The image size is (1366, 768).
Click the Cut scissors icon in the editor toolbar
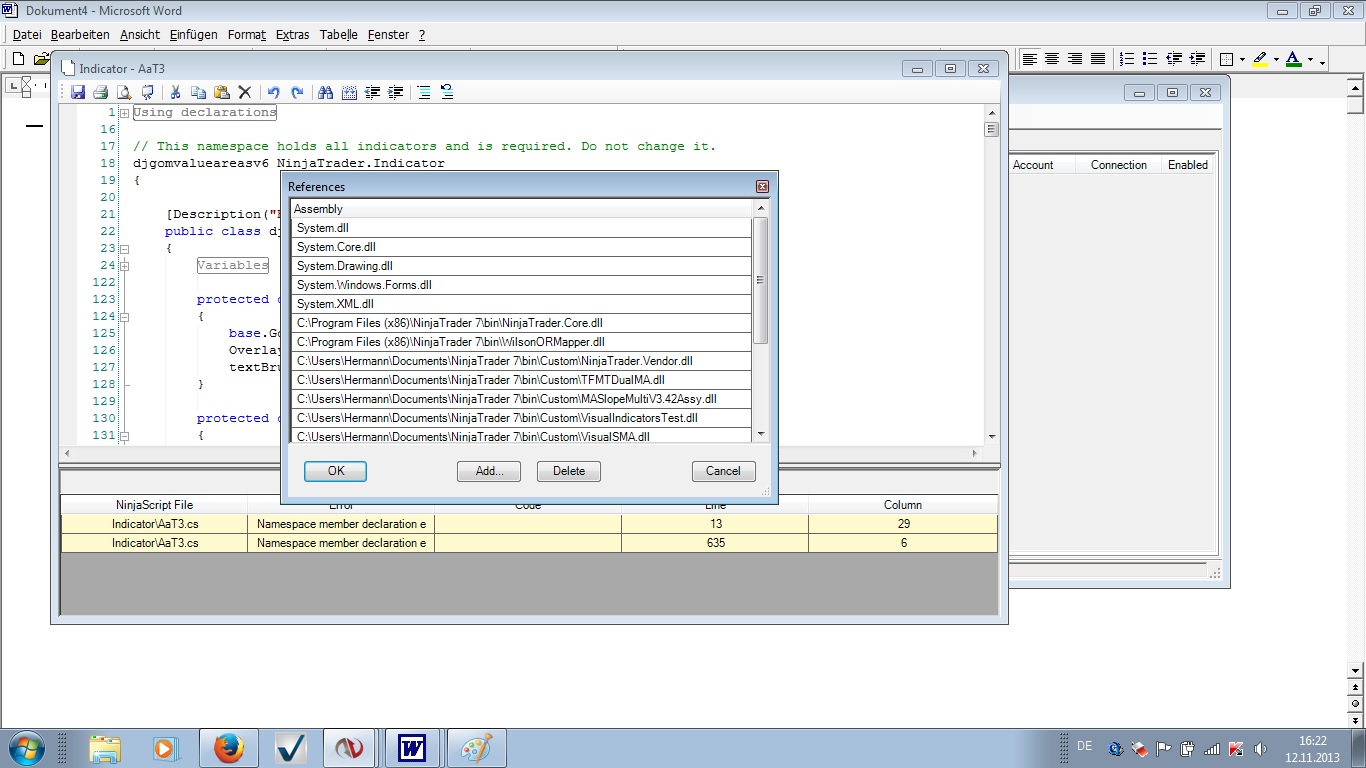point(175,92)
